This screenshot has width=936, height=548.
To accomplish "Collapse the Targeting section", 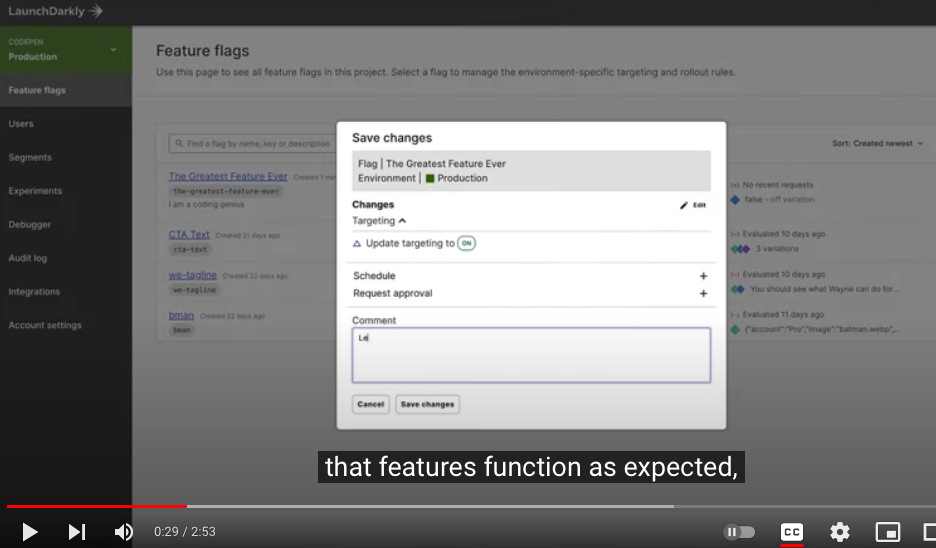I will tap(379, 220).
